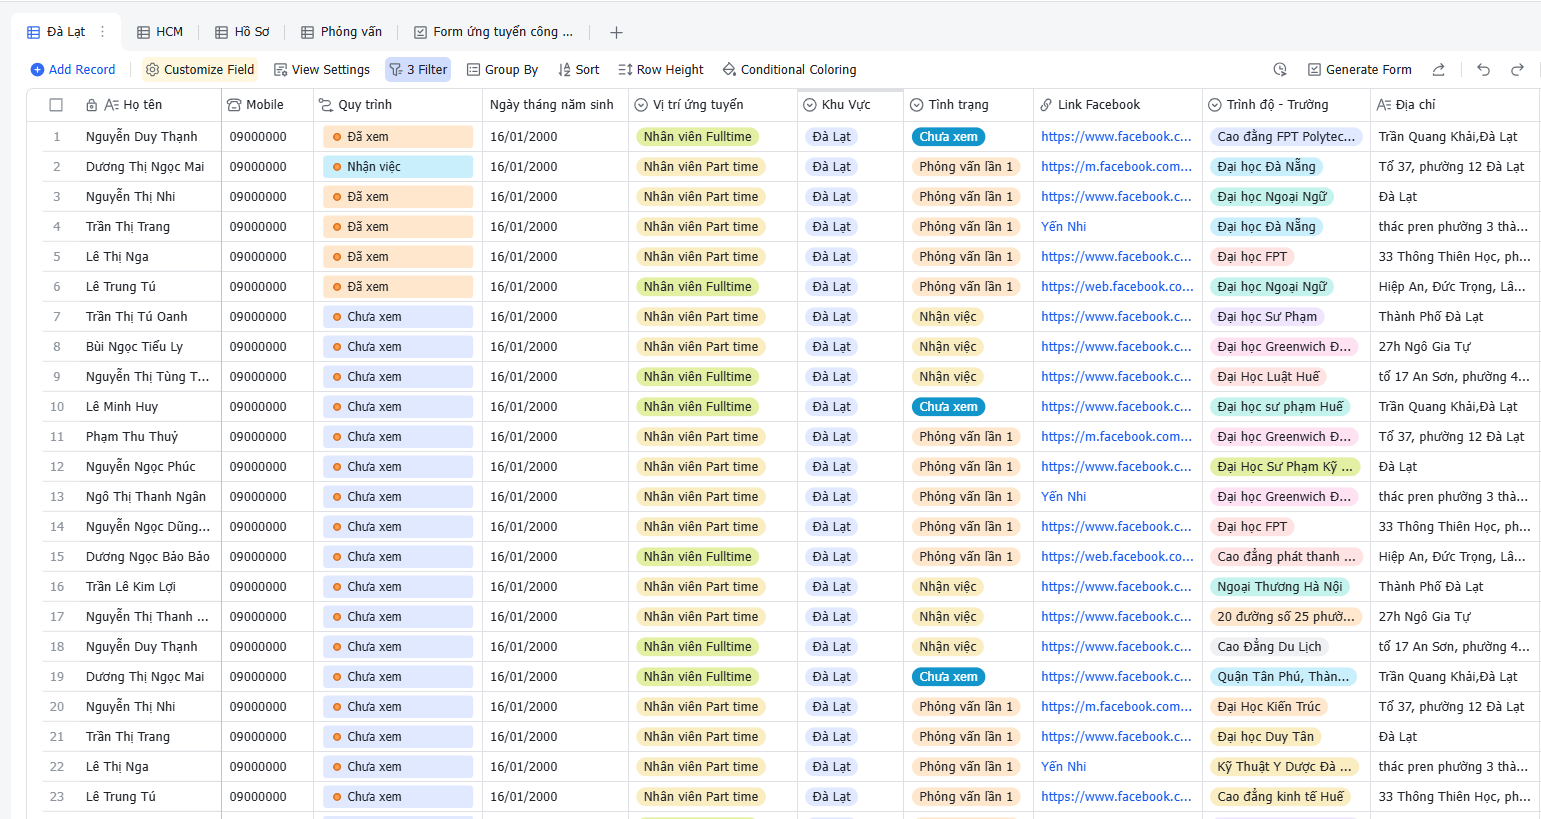The height and width of the screenshot is (819, 1541).
Task: Click Vị trí ứng tuyển header icon
Action: [641, 105]
